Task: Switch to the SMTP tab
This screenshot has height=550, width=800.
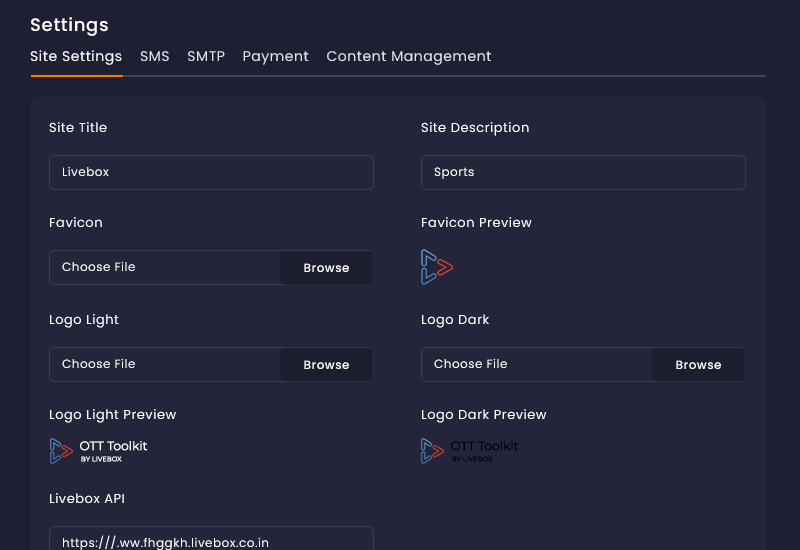Action: (x=206, y=56)
